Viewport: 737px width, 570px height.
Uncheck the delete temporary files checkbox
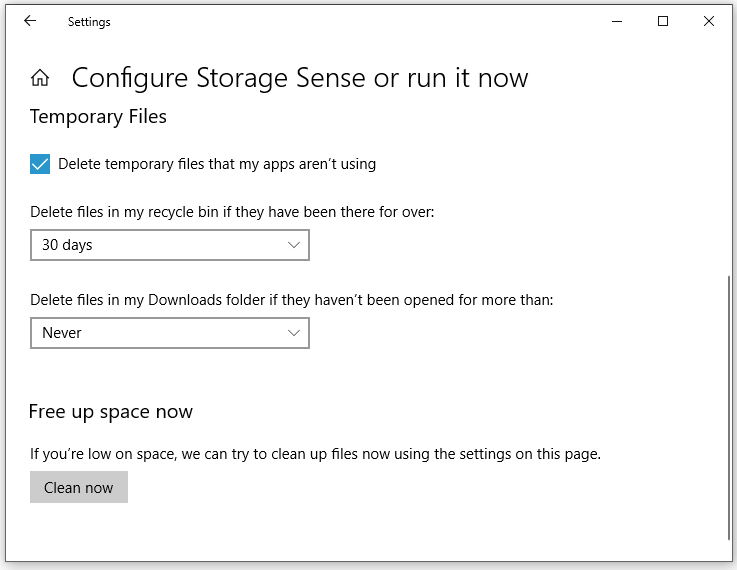40,164
